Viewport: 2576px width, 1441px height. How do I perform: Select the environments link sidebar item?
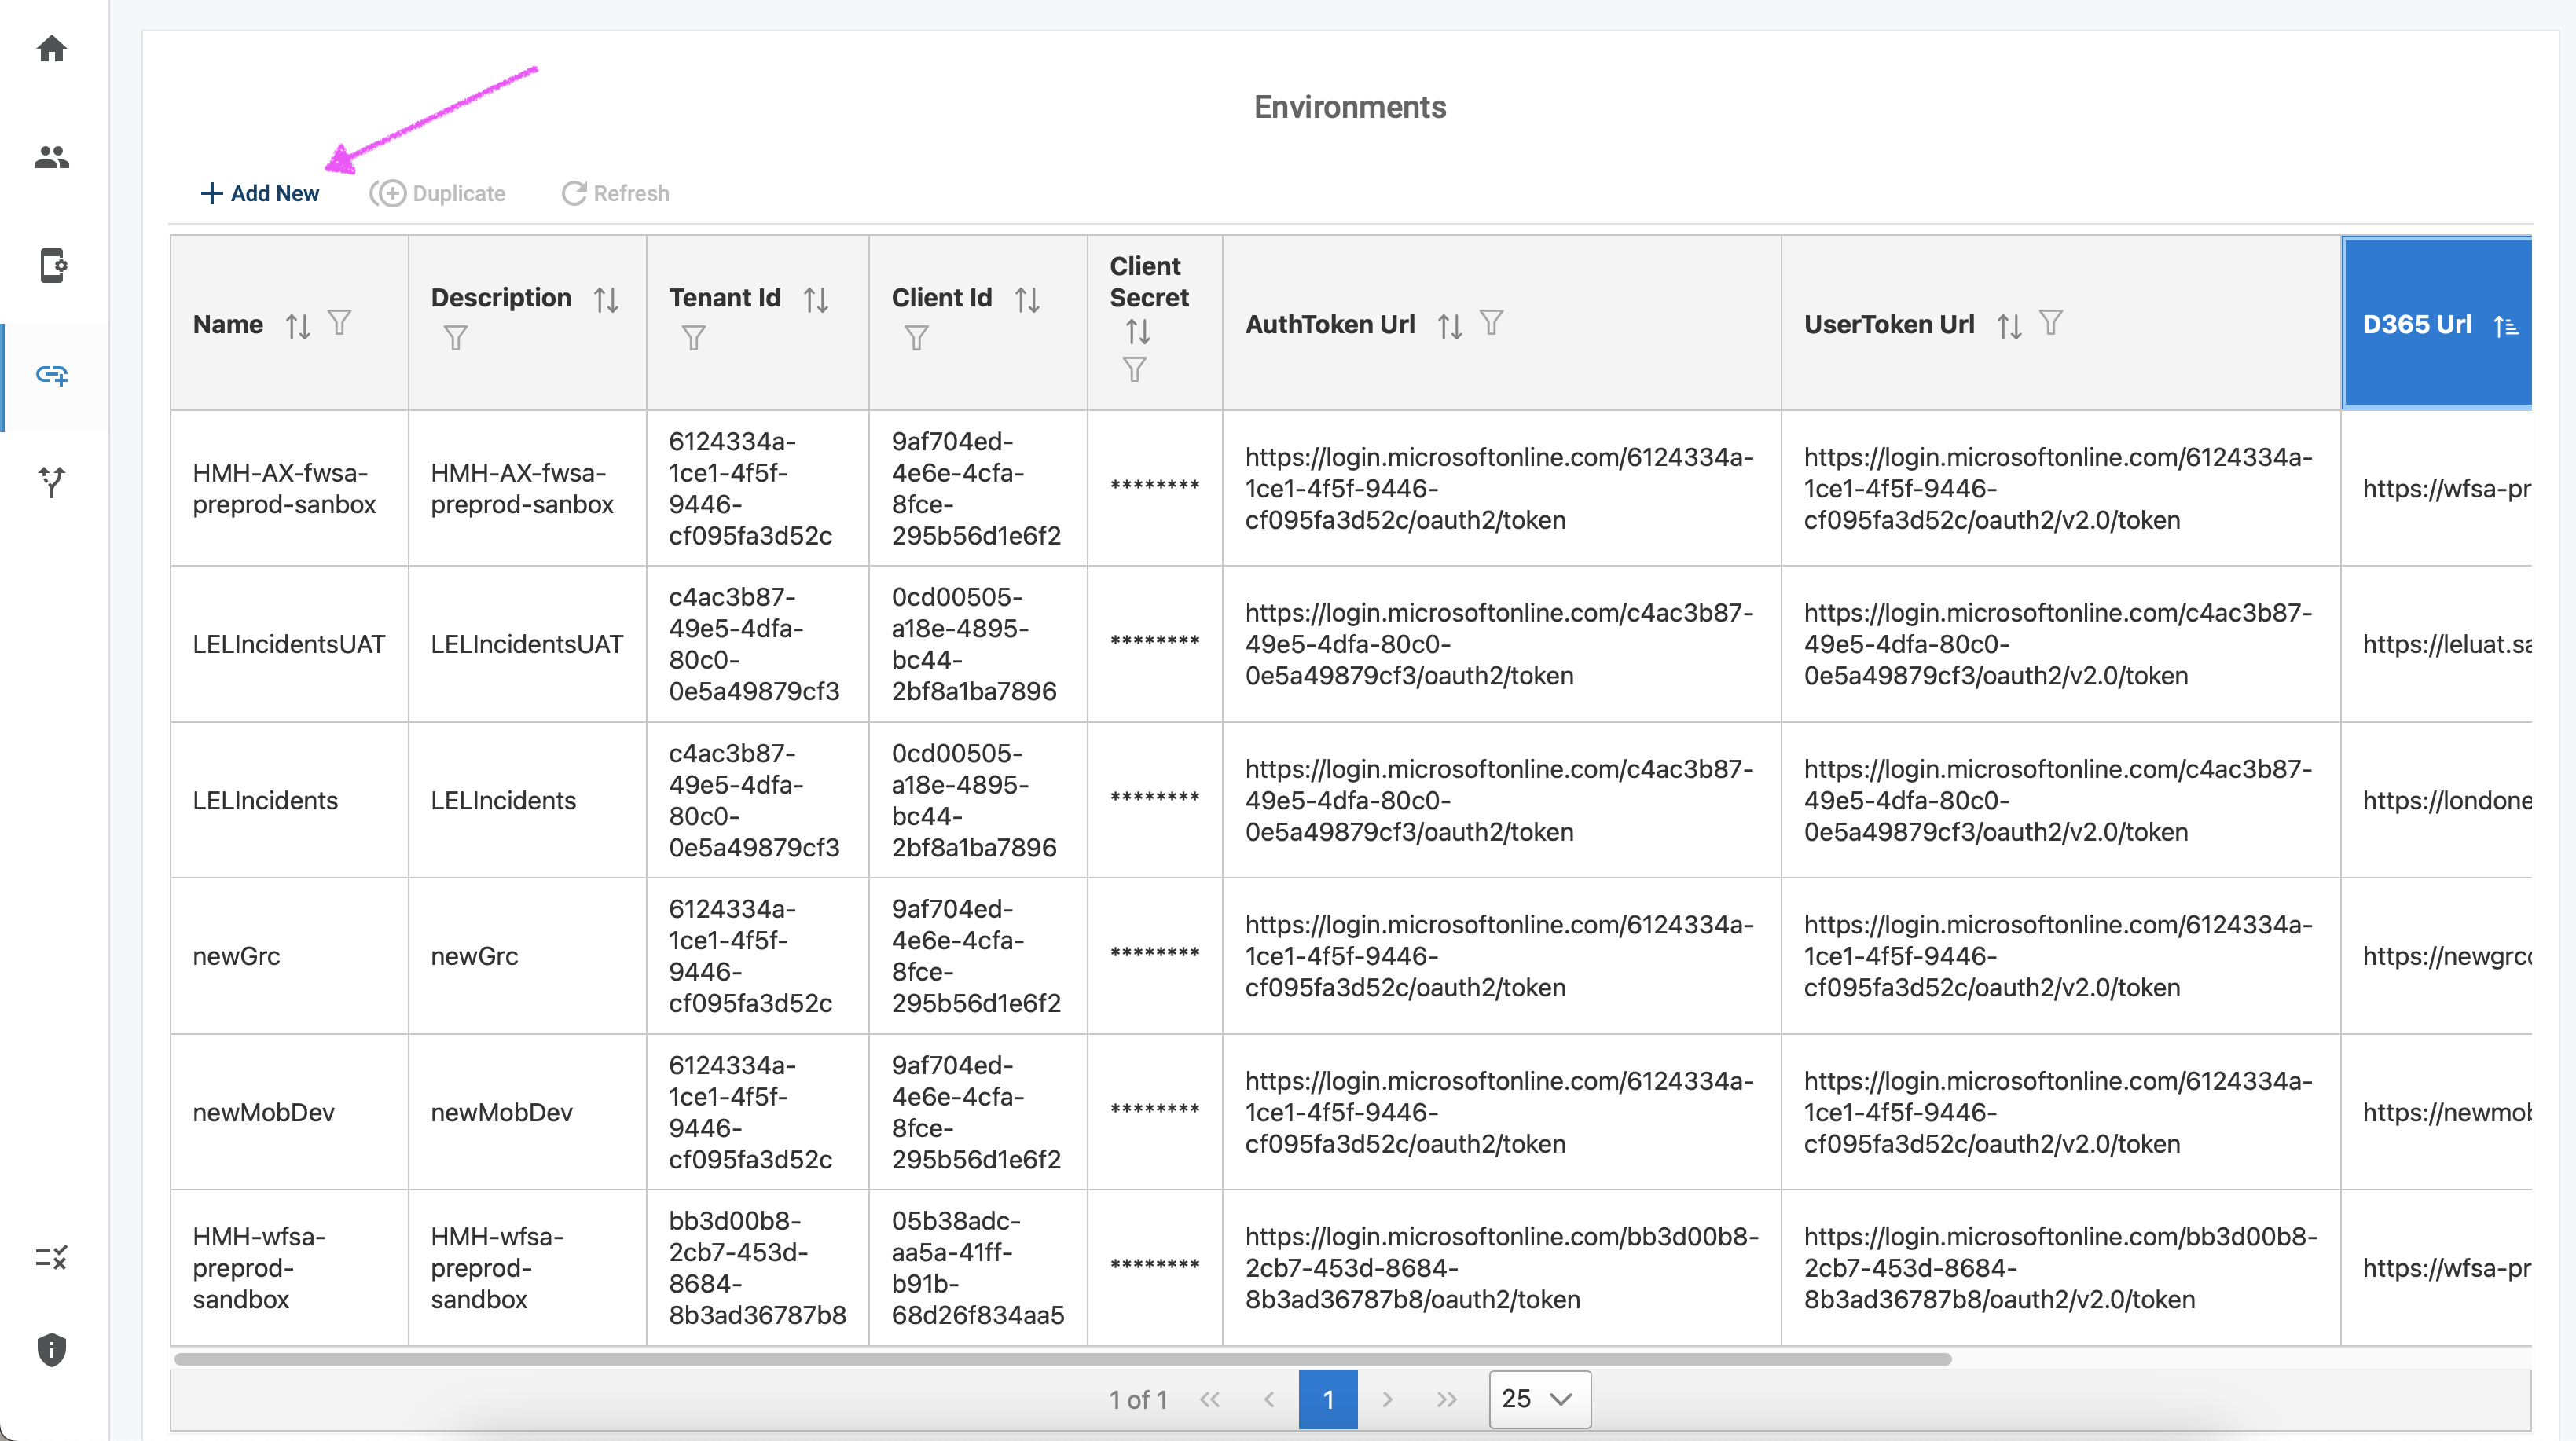tap(51, 375)
